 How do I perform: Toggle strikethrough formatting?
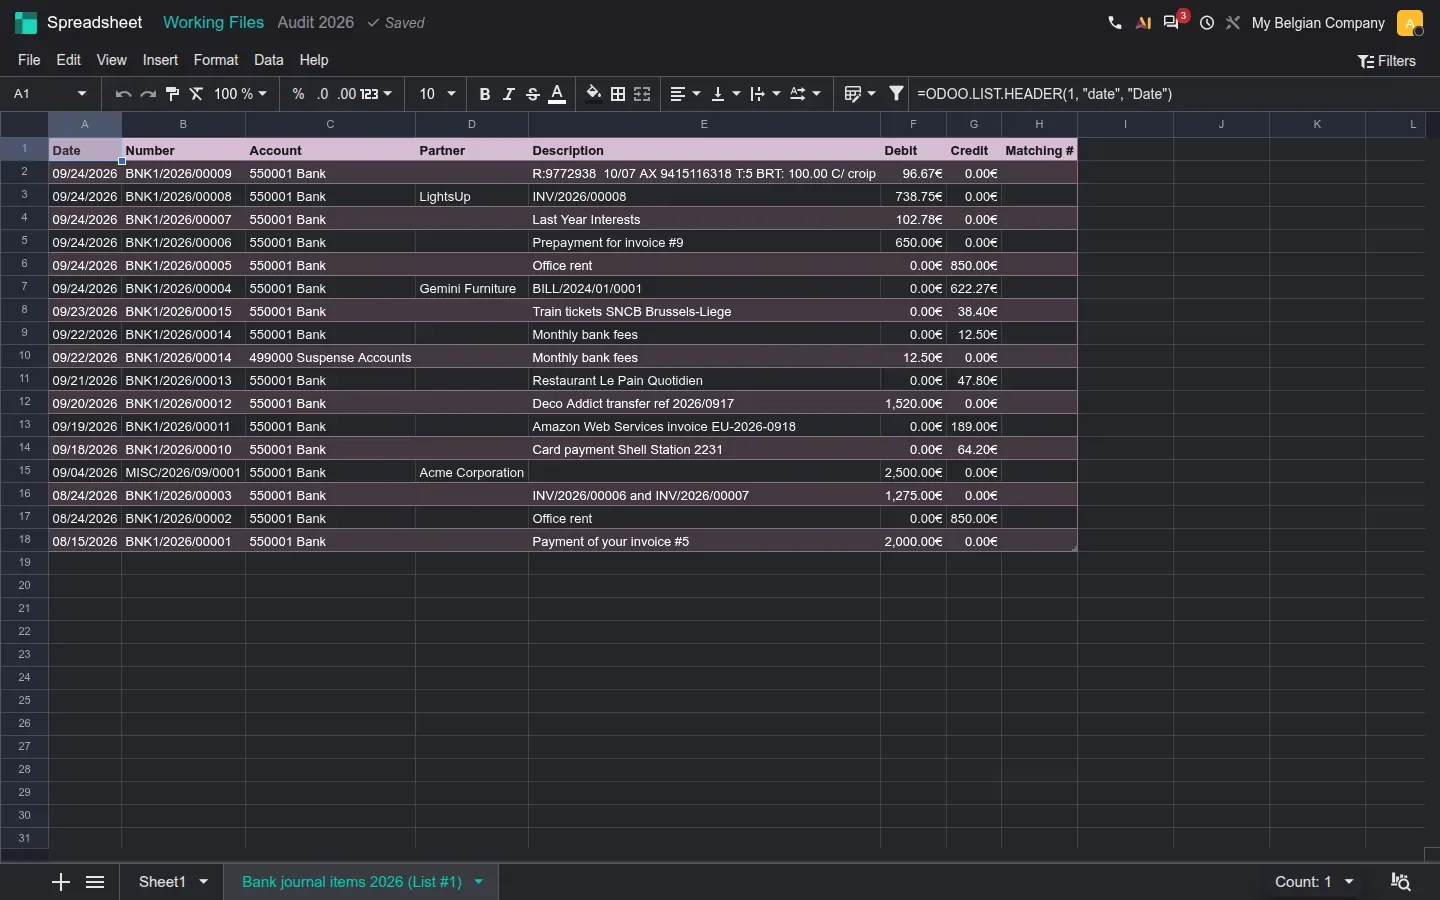pos(533,94)
